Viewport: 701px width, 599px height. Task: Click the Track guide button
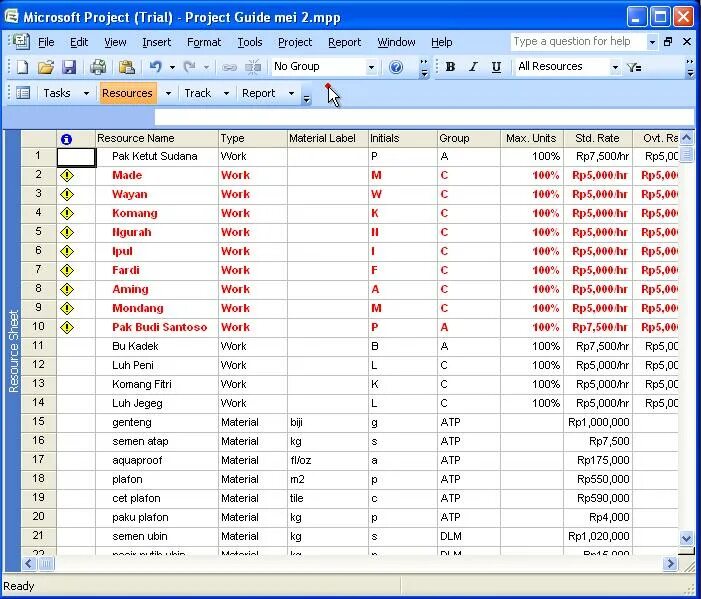[197, 93]
